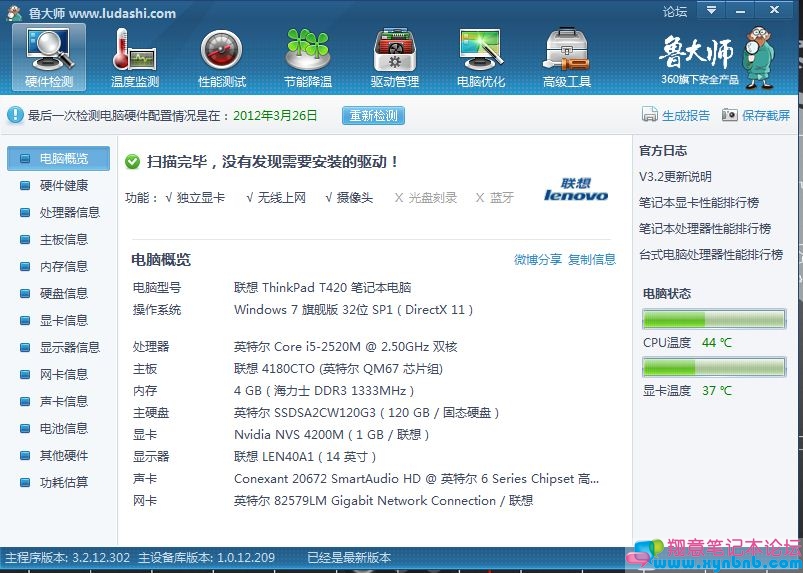Screen dimensions: 803x573
Task: Click the 重新检测 button
Action: point(373,115)
